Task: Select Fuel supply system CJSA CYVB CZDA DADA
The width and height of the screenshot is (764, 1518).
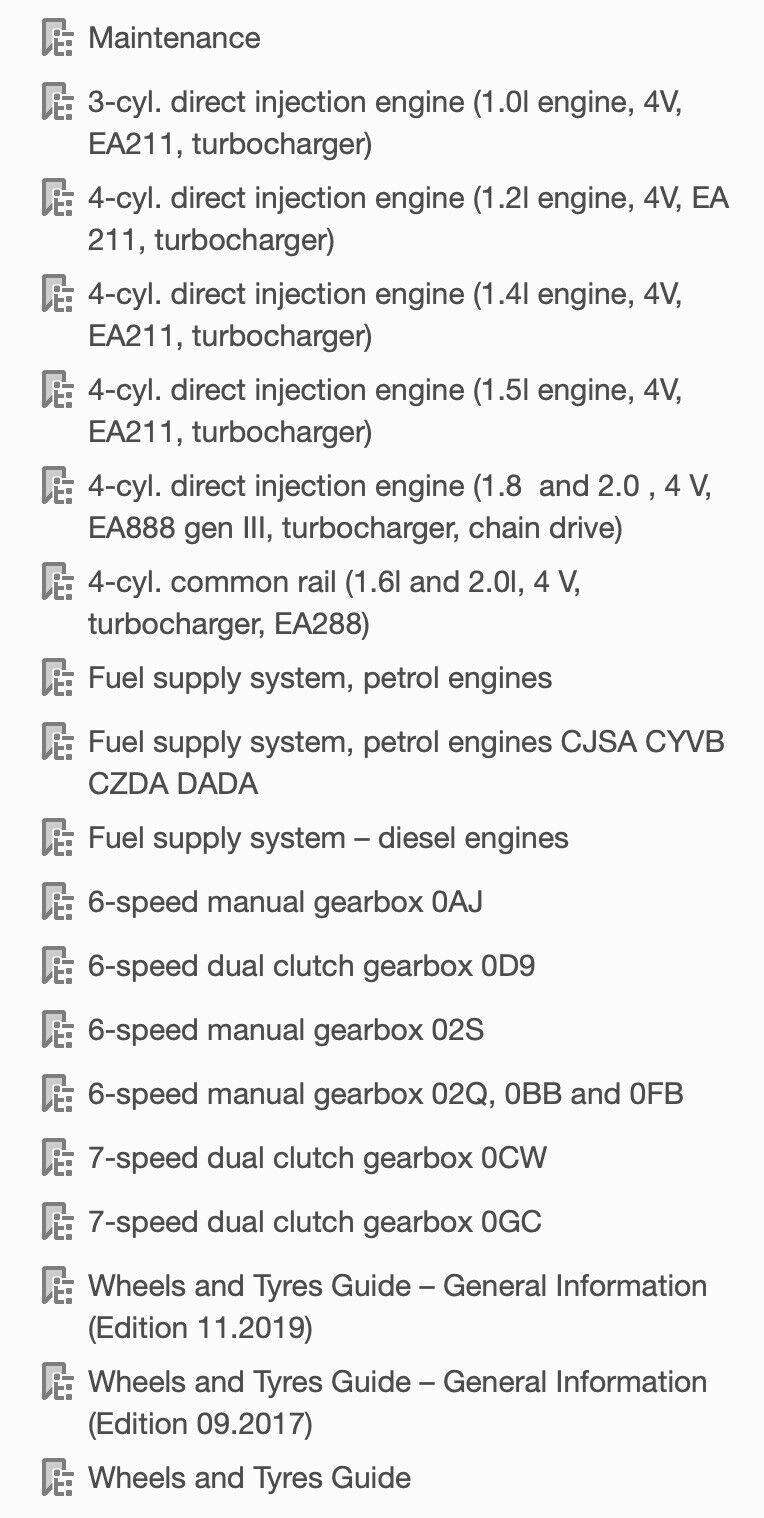Action: 406,762
